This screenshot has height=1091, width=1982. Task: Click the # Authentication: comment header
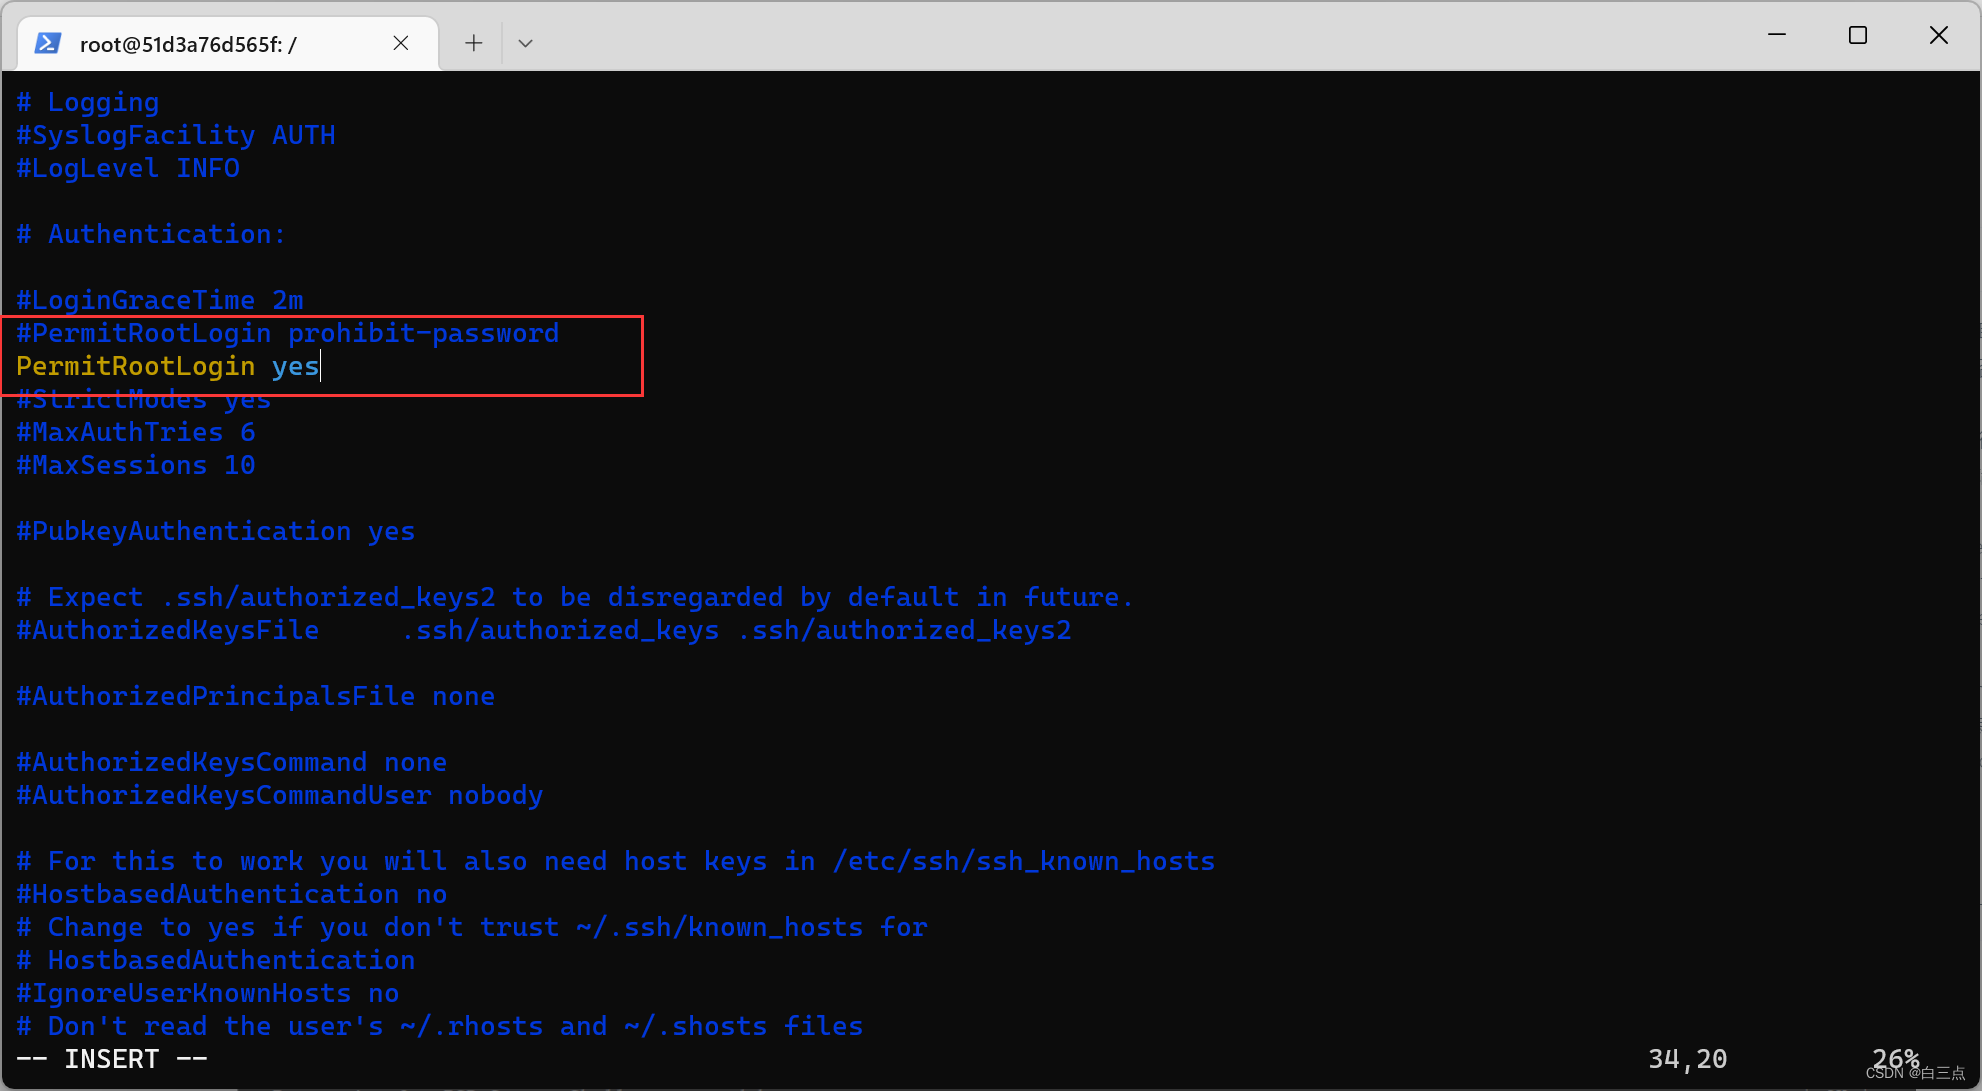[151, 233]
